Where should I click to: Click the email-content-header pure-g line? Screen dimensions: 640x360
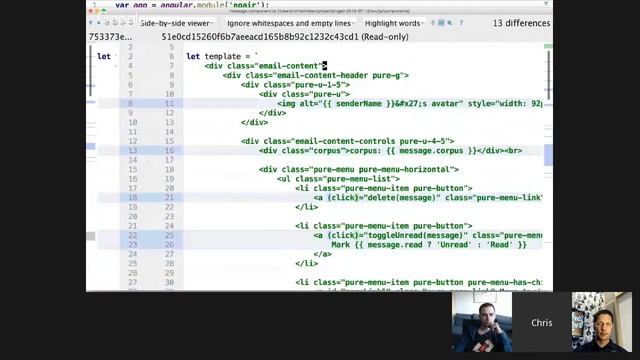tap(316, 75)
